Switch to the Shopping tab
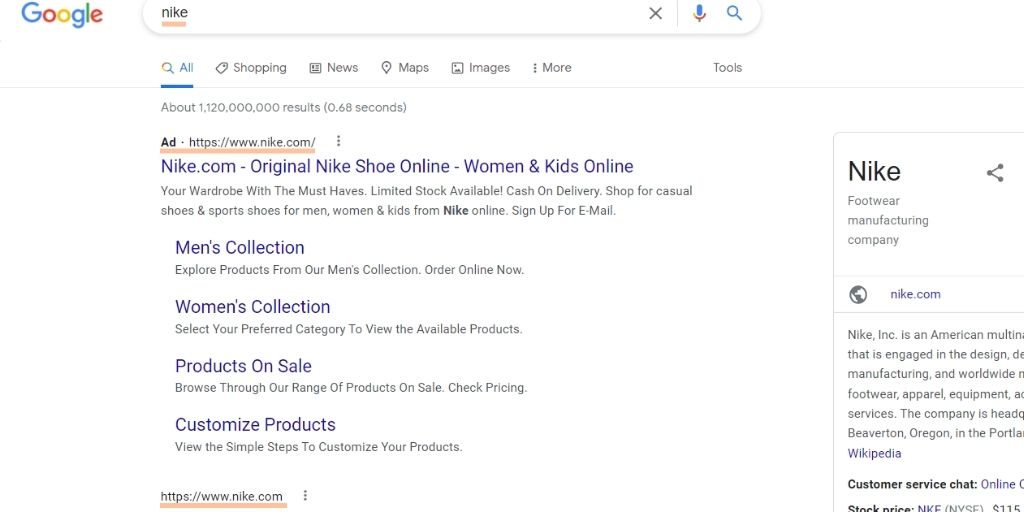The height and width of the screenshot is (512, 1024). tap(251, 68)
